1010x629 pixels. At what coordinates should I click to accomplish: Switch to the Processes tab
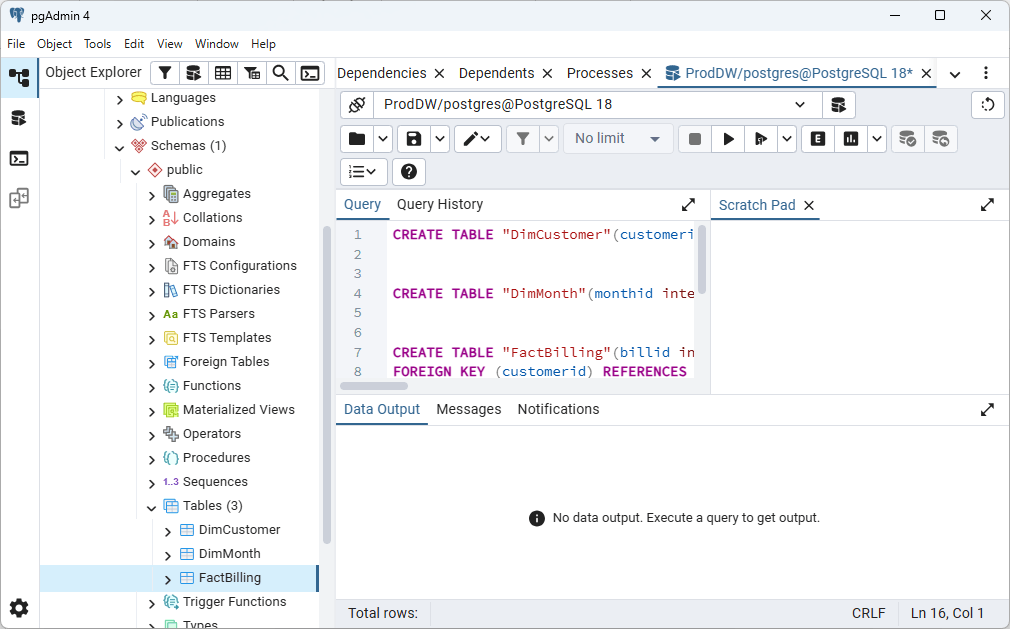coord(599,73)
